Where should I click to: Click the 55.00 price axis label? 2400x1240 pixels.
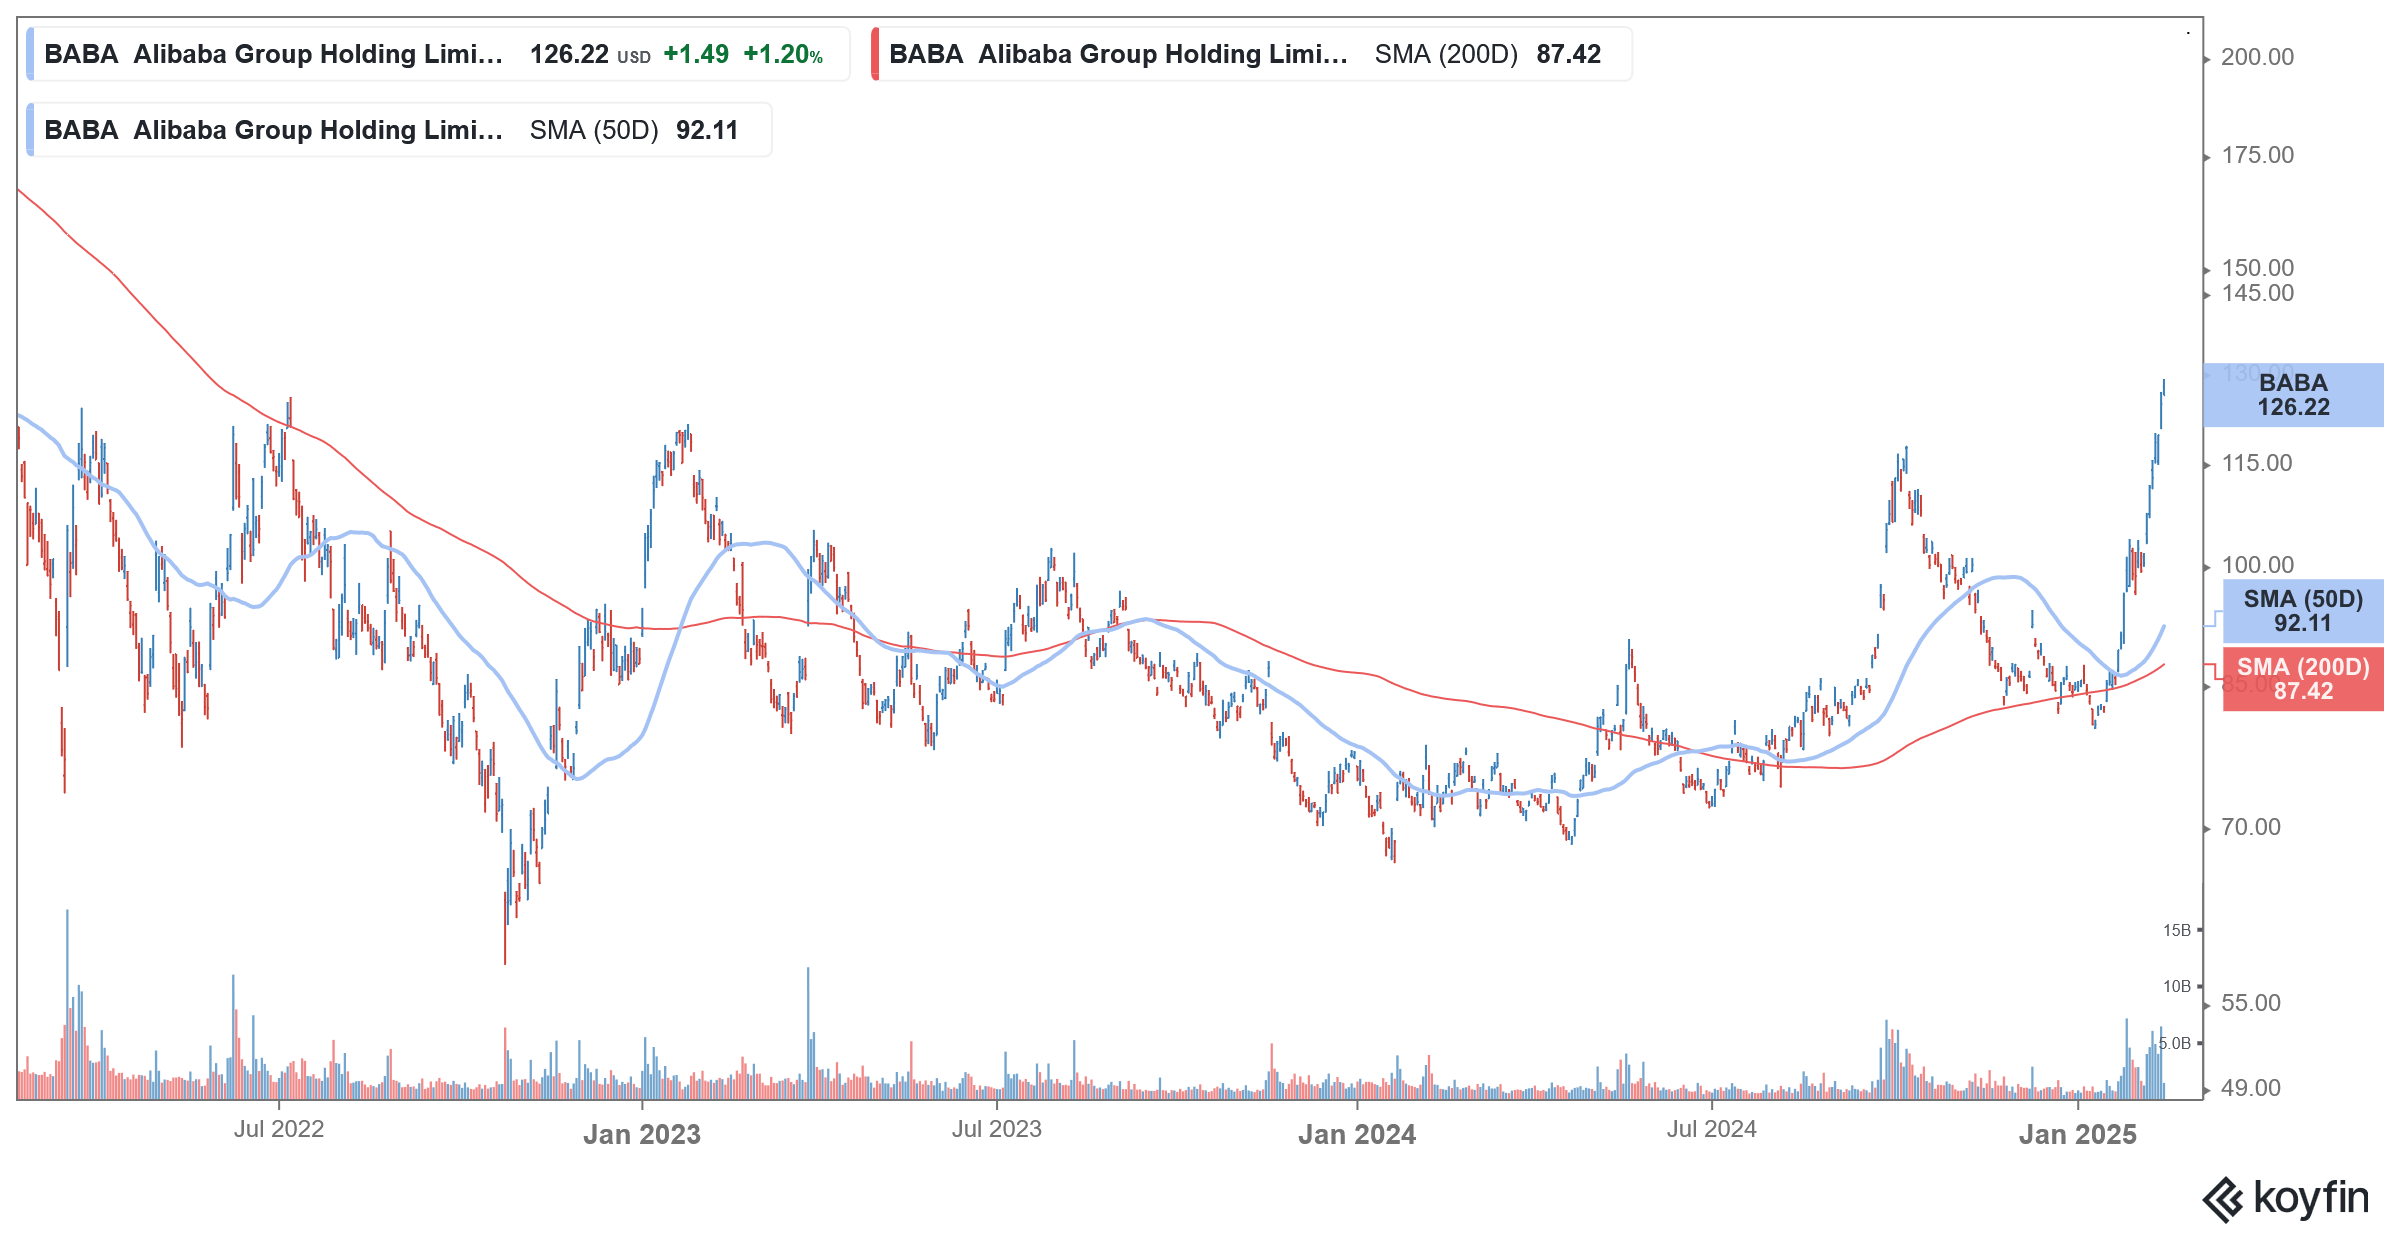2251,1003
